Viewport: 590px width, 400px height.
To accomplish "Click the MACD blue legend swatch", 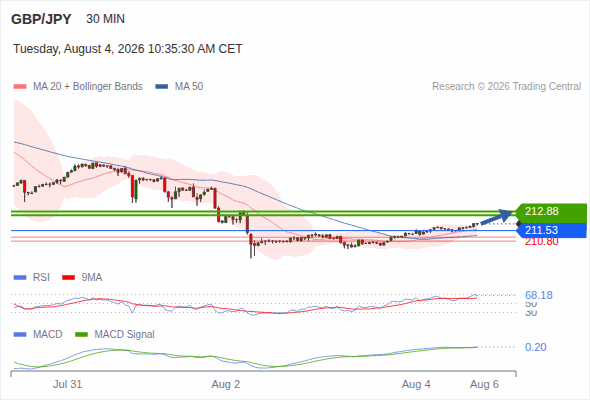I will 20,335.
